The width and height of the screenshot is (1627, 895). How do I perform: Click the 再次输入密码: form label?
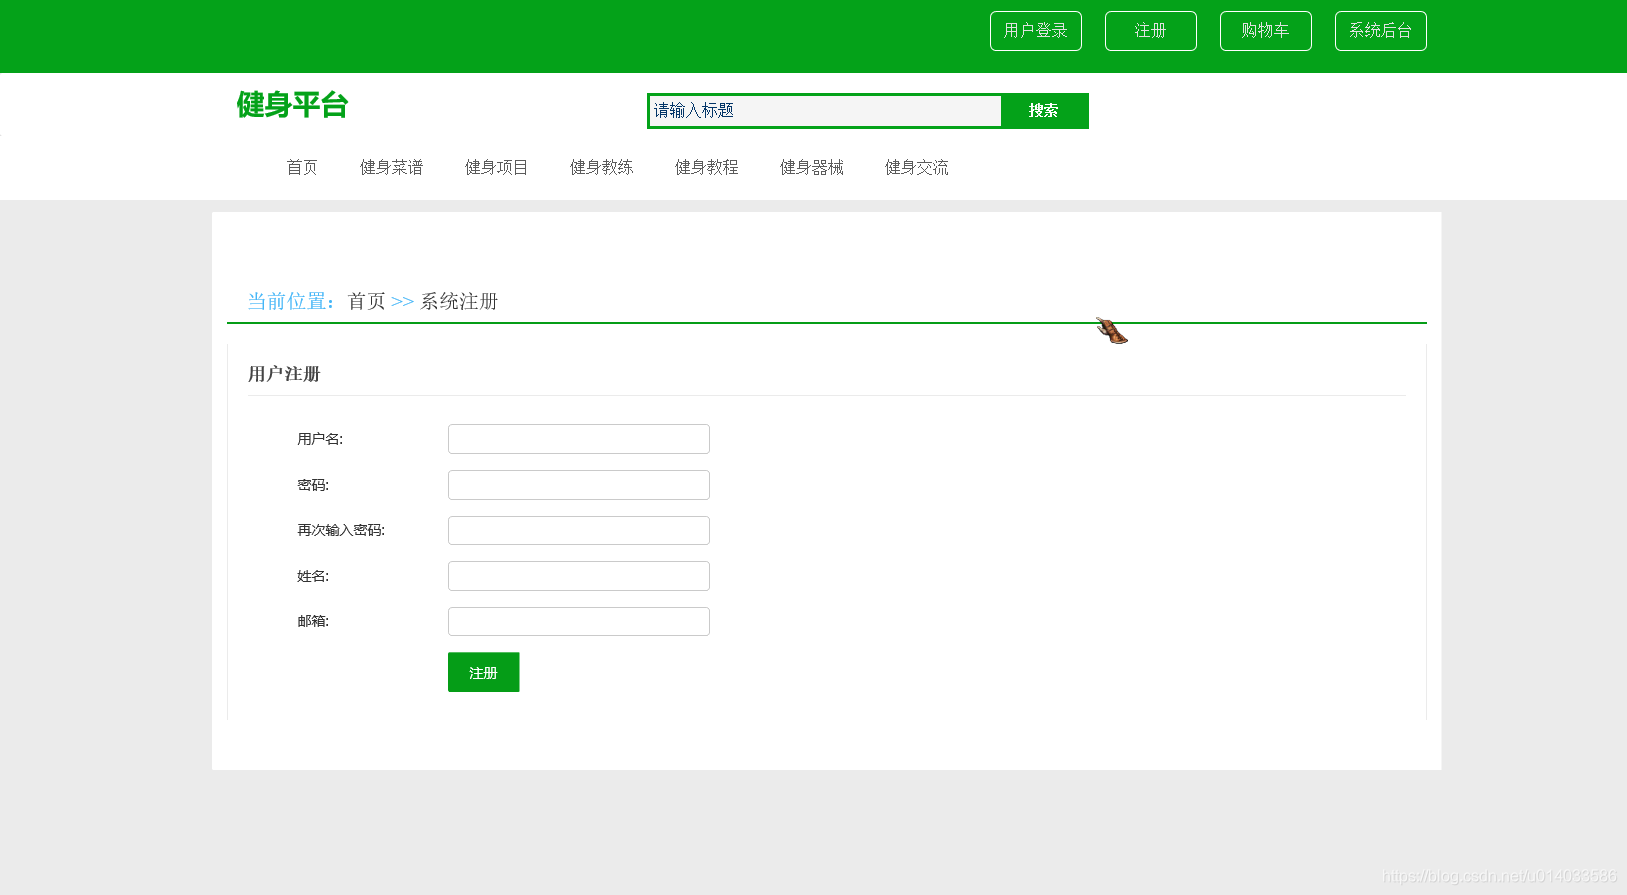(x=341, y=530)
